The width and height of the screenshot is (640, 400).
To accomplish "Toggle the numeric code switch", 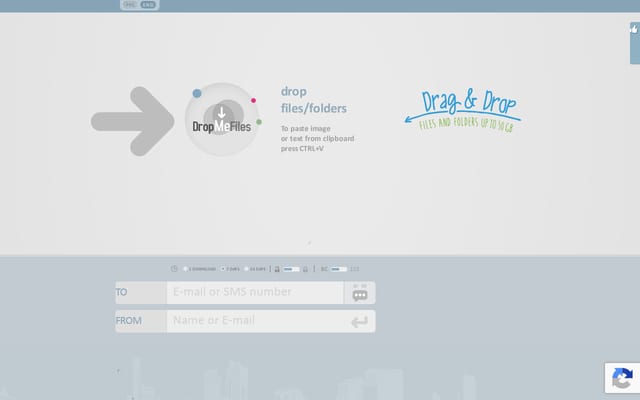I will click(339, 269).
